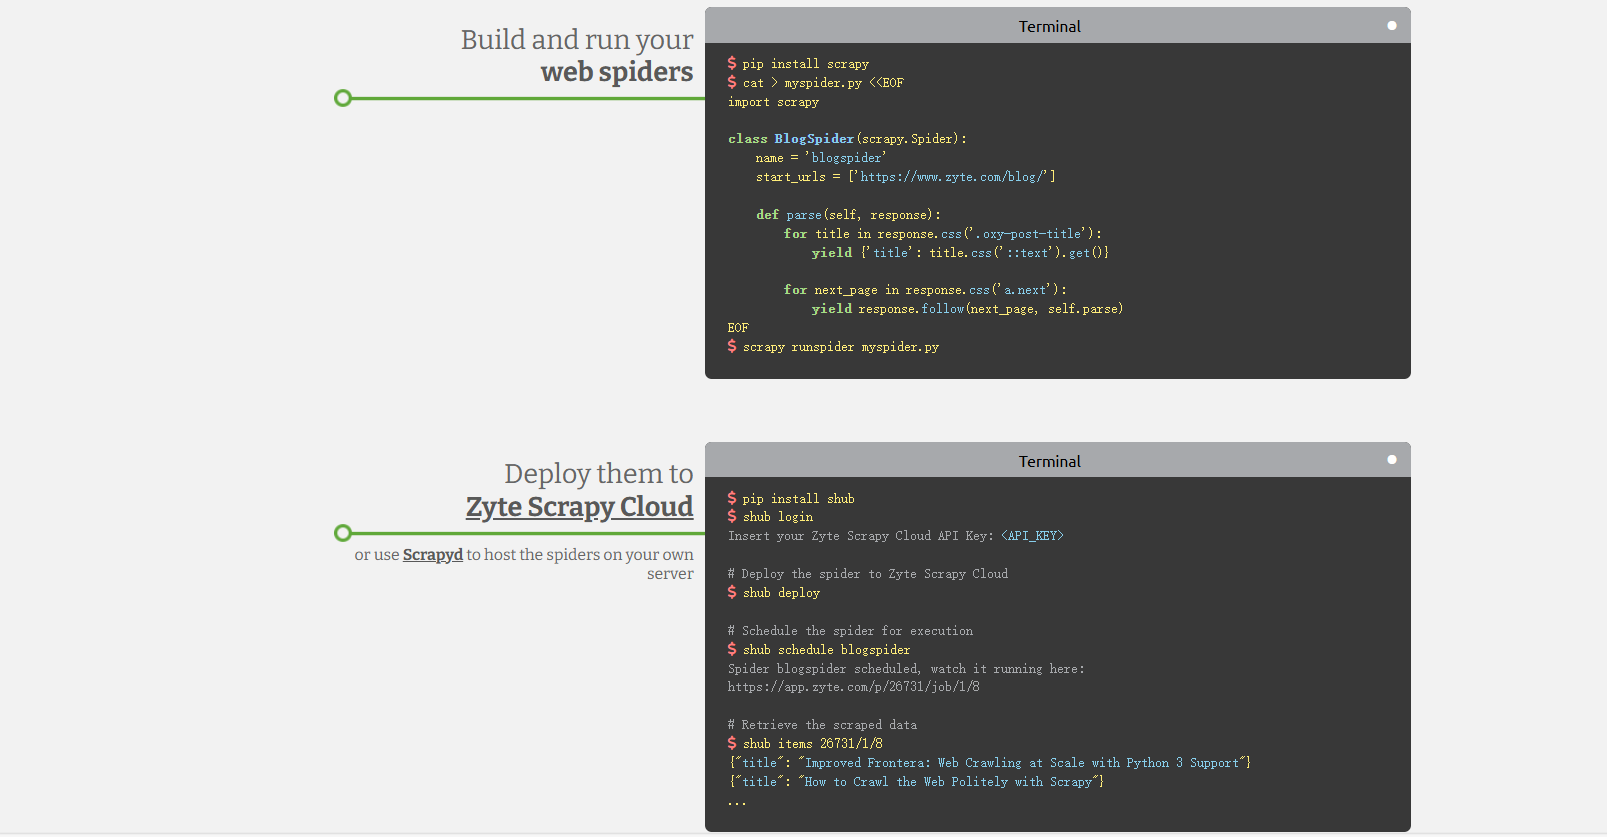Image resolution: width=1607 pixels, height=837 pixels.
Task: Click the 'pip install shub' command
Action: tap(790, 499)
